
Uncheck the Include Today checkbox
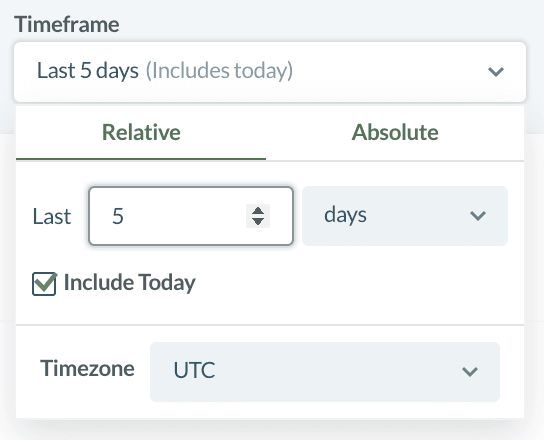pyautogui.click(x=44, y=284)
